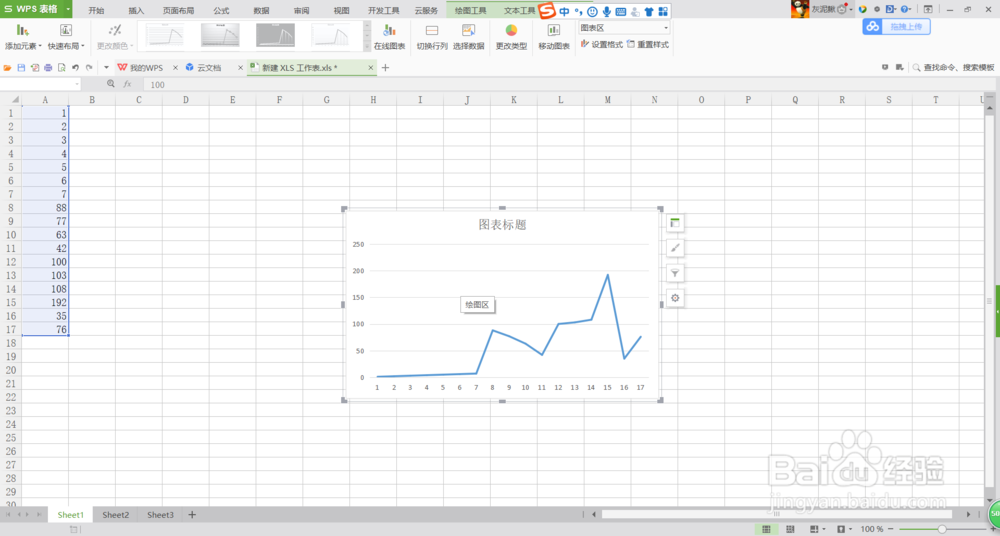This screenshot has width=1000, height=536.
Task: Switch to the 云文档 document tab
Action: click(209, 68)
